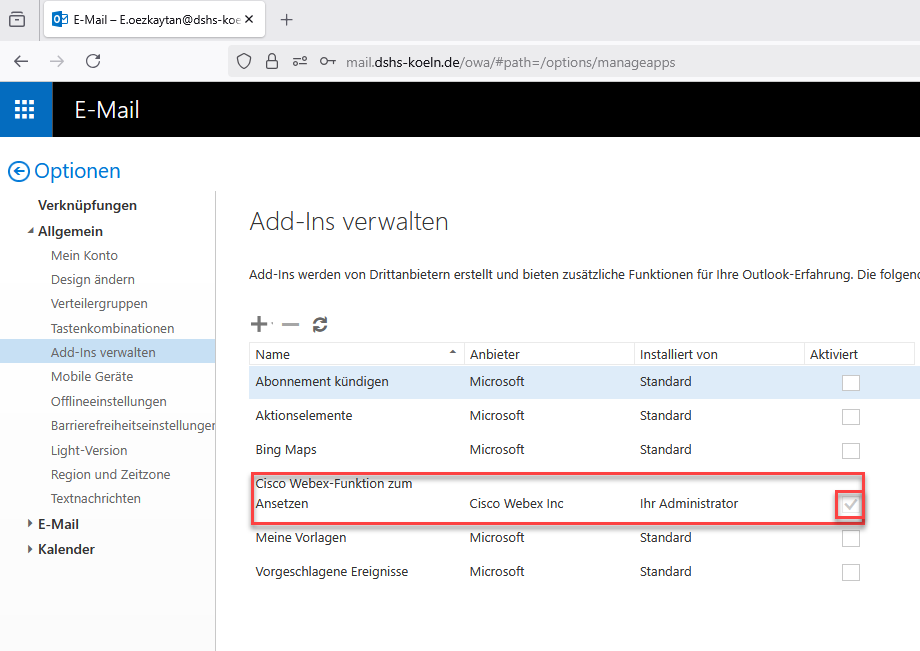The image size is (920, 651).
Task: Open Mobile Geräte settings
Action: pyautogui.click(x=92, y=377)
